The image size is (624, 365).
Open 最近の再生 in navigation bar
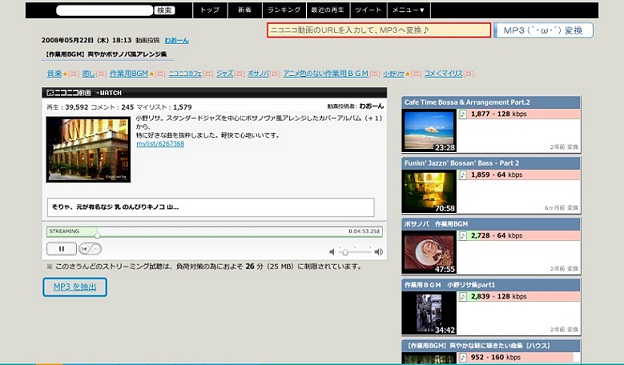point(328,10)
